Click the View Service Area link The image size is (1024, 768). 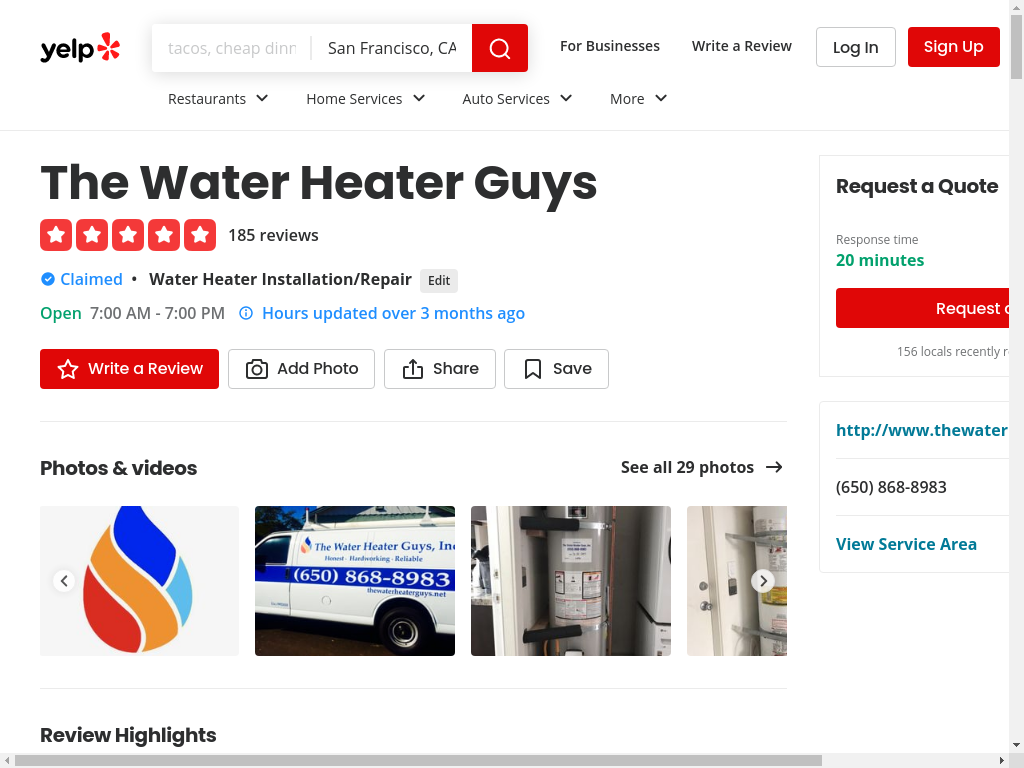906,545
